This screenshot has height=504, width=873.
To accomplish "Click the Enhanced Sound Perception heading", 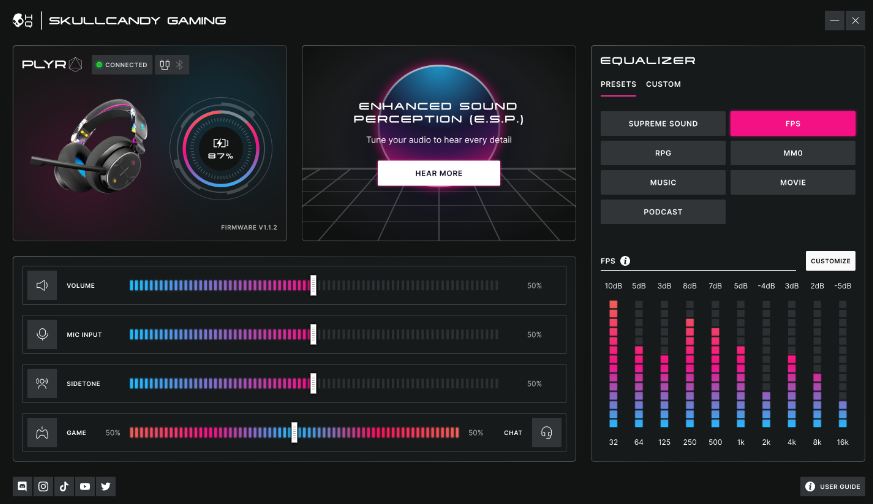I will click(439, 112).
